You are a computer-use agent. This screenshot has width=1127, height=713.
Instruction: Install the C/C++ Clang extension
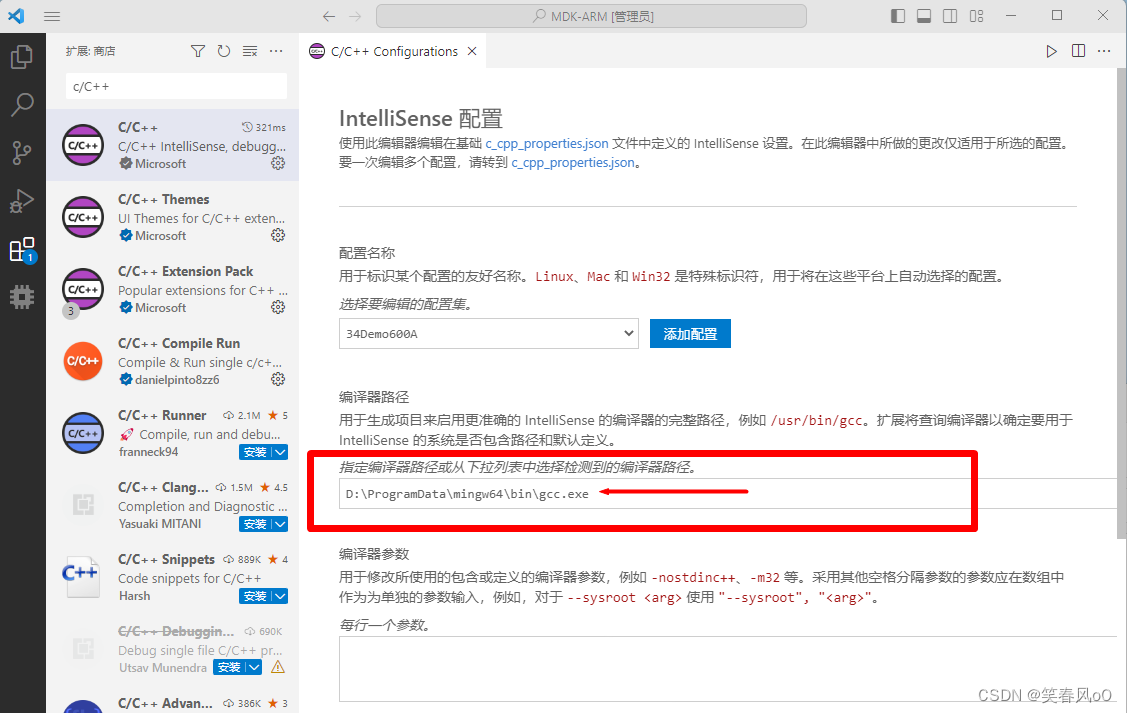255,524
